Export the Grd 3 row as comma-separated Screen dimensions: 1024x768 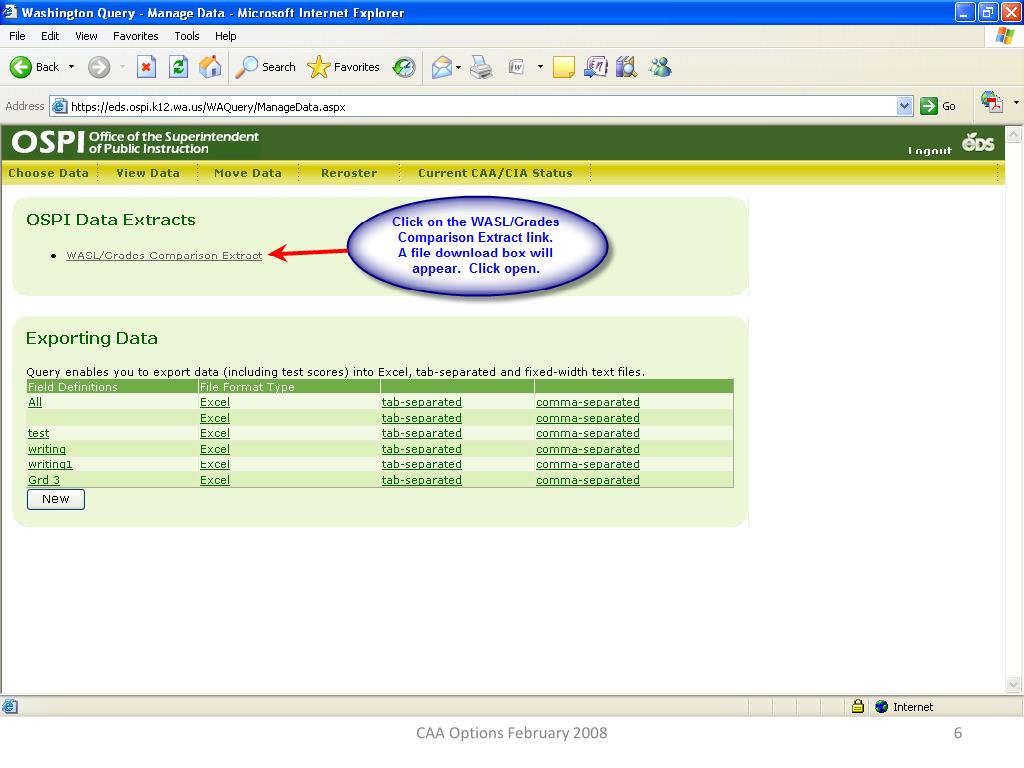588,480
